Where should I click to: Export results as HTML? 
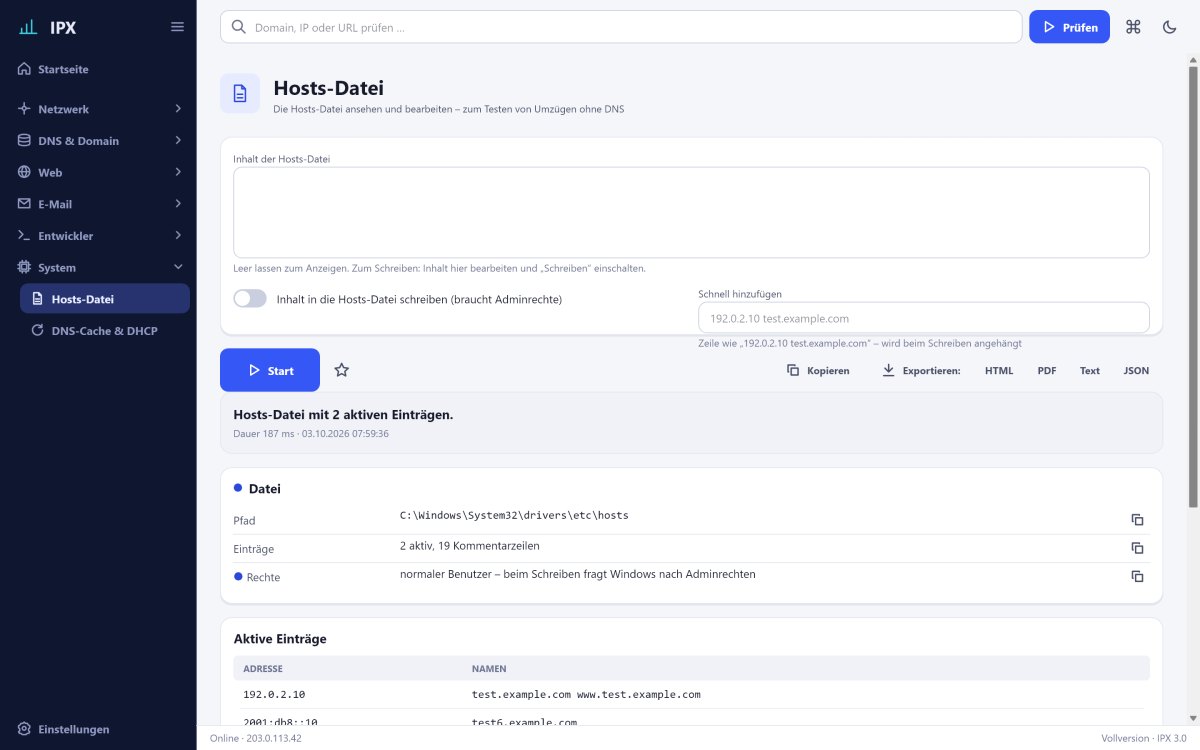pyautogui.click(x=999, y=370)
